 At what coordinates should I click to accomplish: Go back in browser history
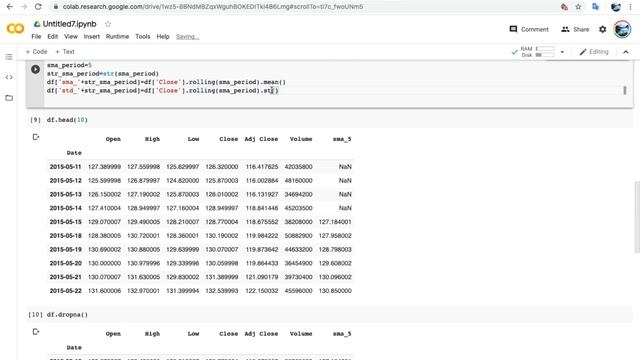click(10, 7)
